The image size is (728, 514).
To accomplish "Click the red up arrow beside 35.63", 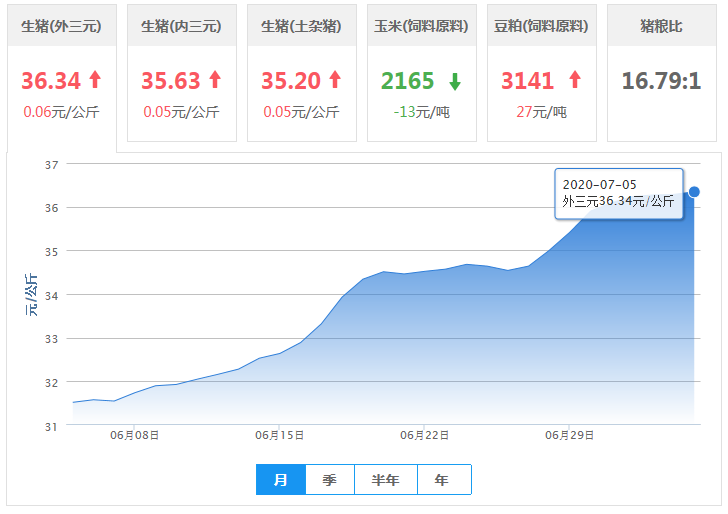I will pyautogui.click(x=214, y=80).
